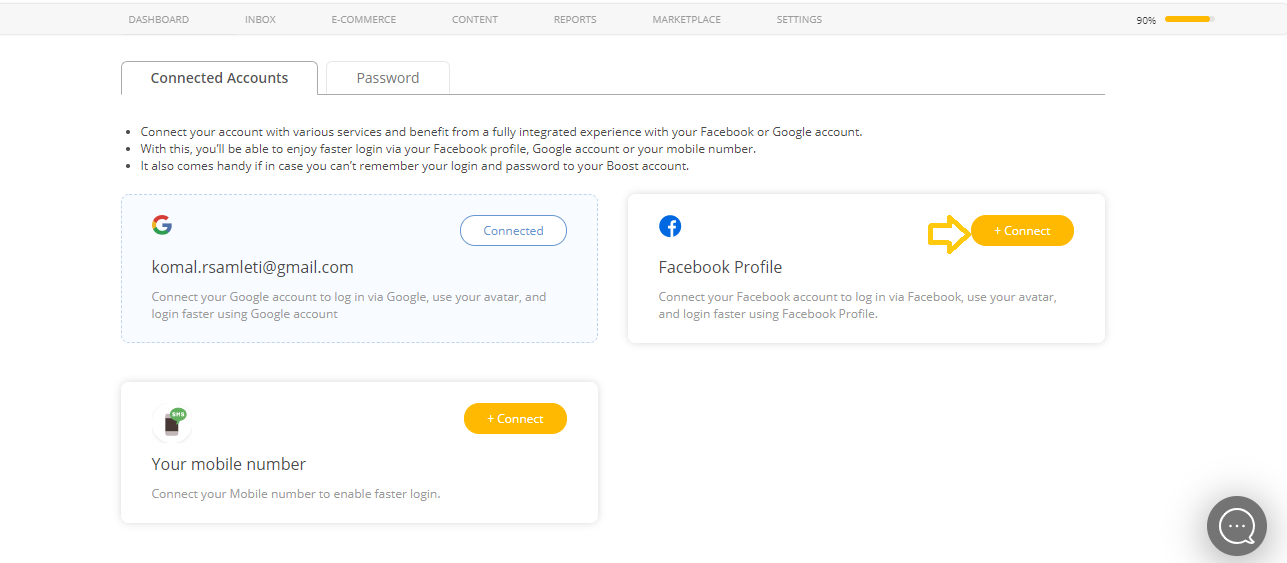The width and height of the screenshot is (1287, 563).
Task: Click the Google account description text
Action: (349, 305)
